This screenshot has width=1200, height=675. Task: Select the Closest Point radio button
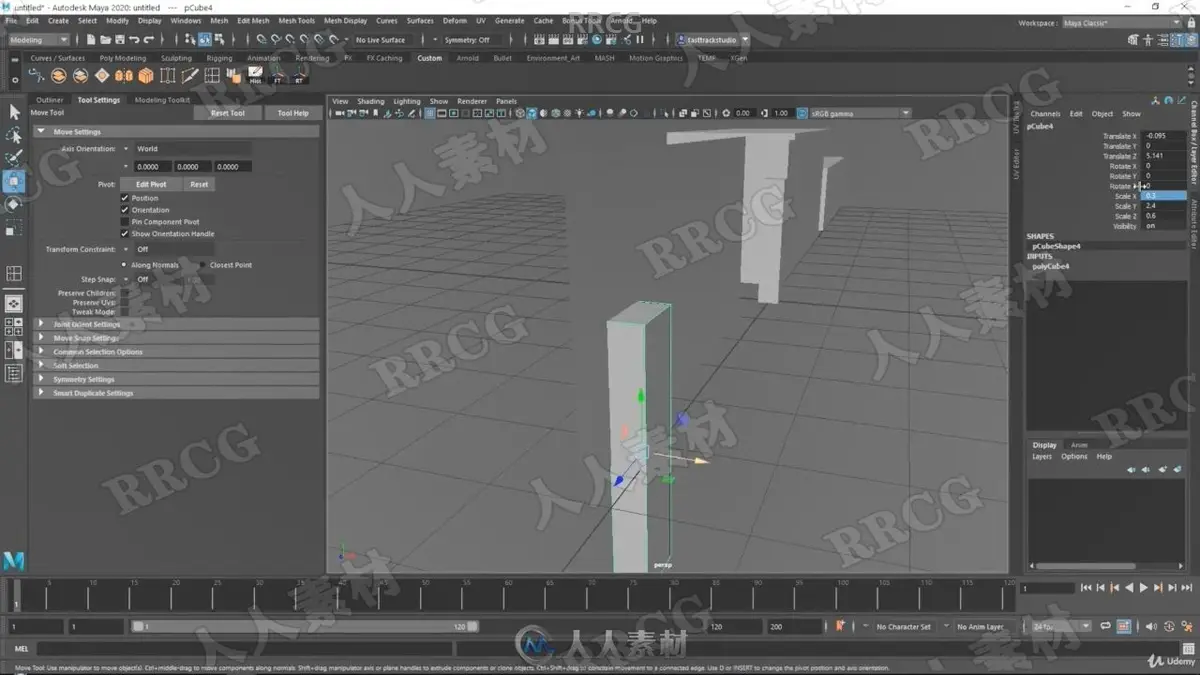tap(203, 265)
